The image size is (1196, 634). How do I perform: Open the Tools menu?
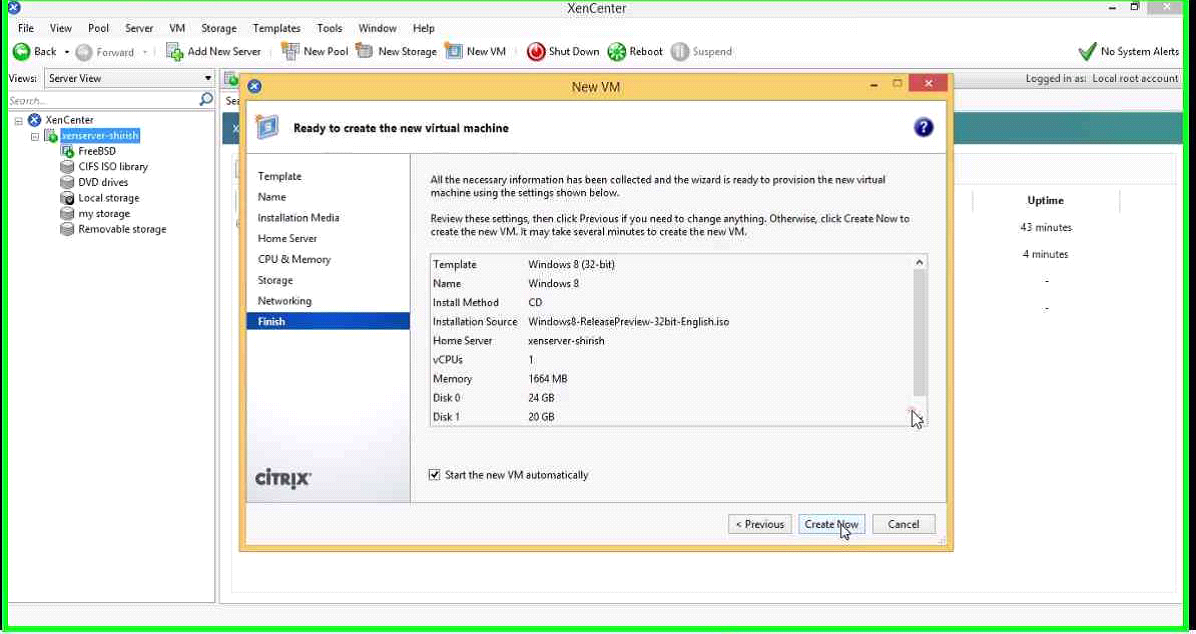[x=330, y=28]
